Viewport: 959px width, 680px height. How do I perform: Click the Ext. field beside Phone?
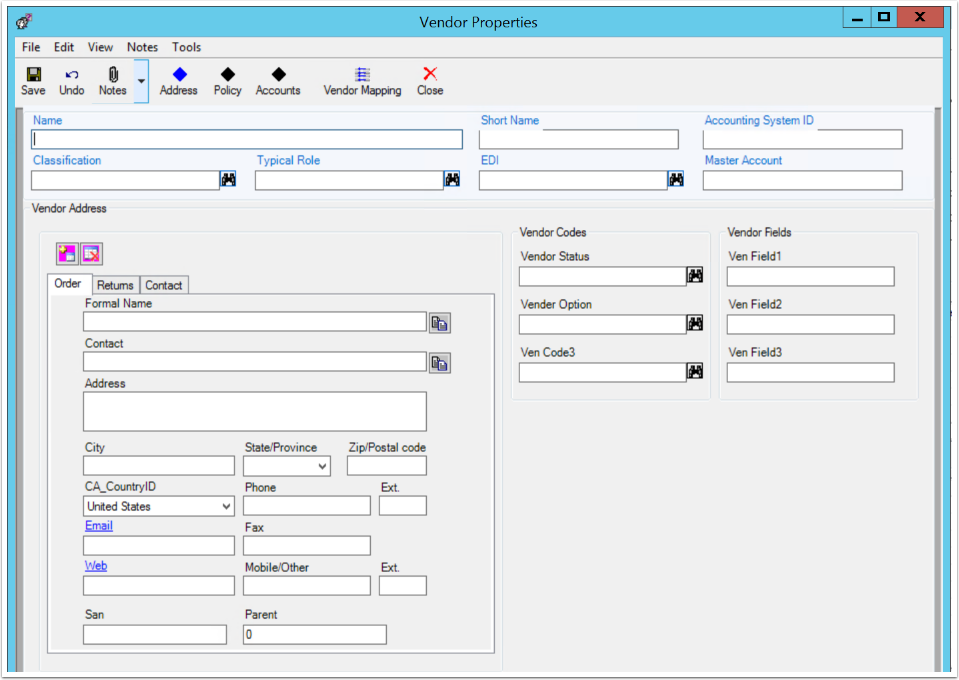pyautogui.click(x=403, y=506)
